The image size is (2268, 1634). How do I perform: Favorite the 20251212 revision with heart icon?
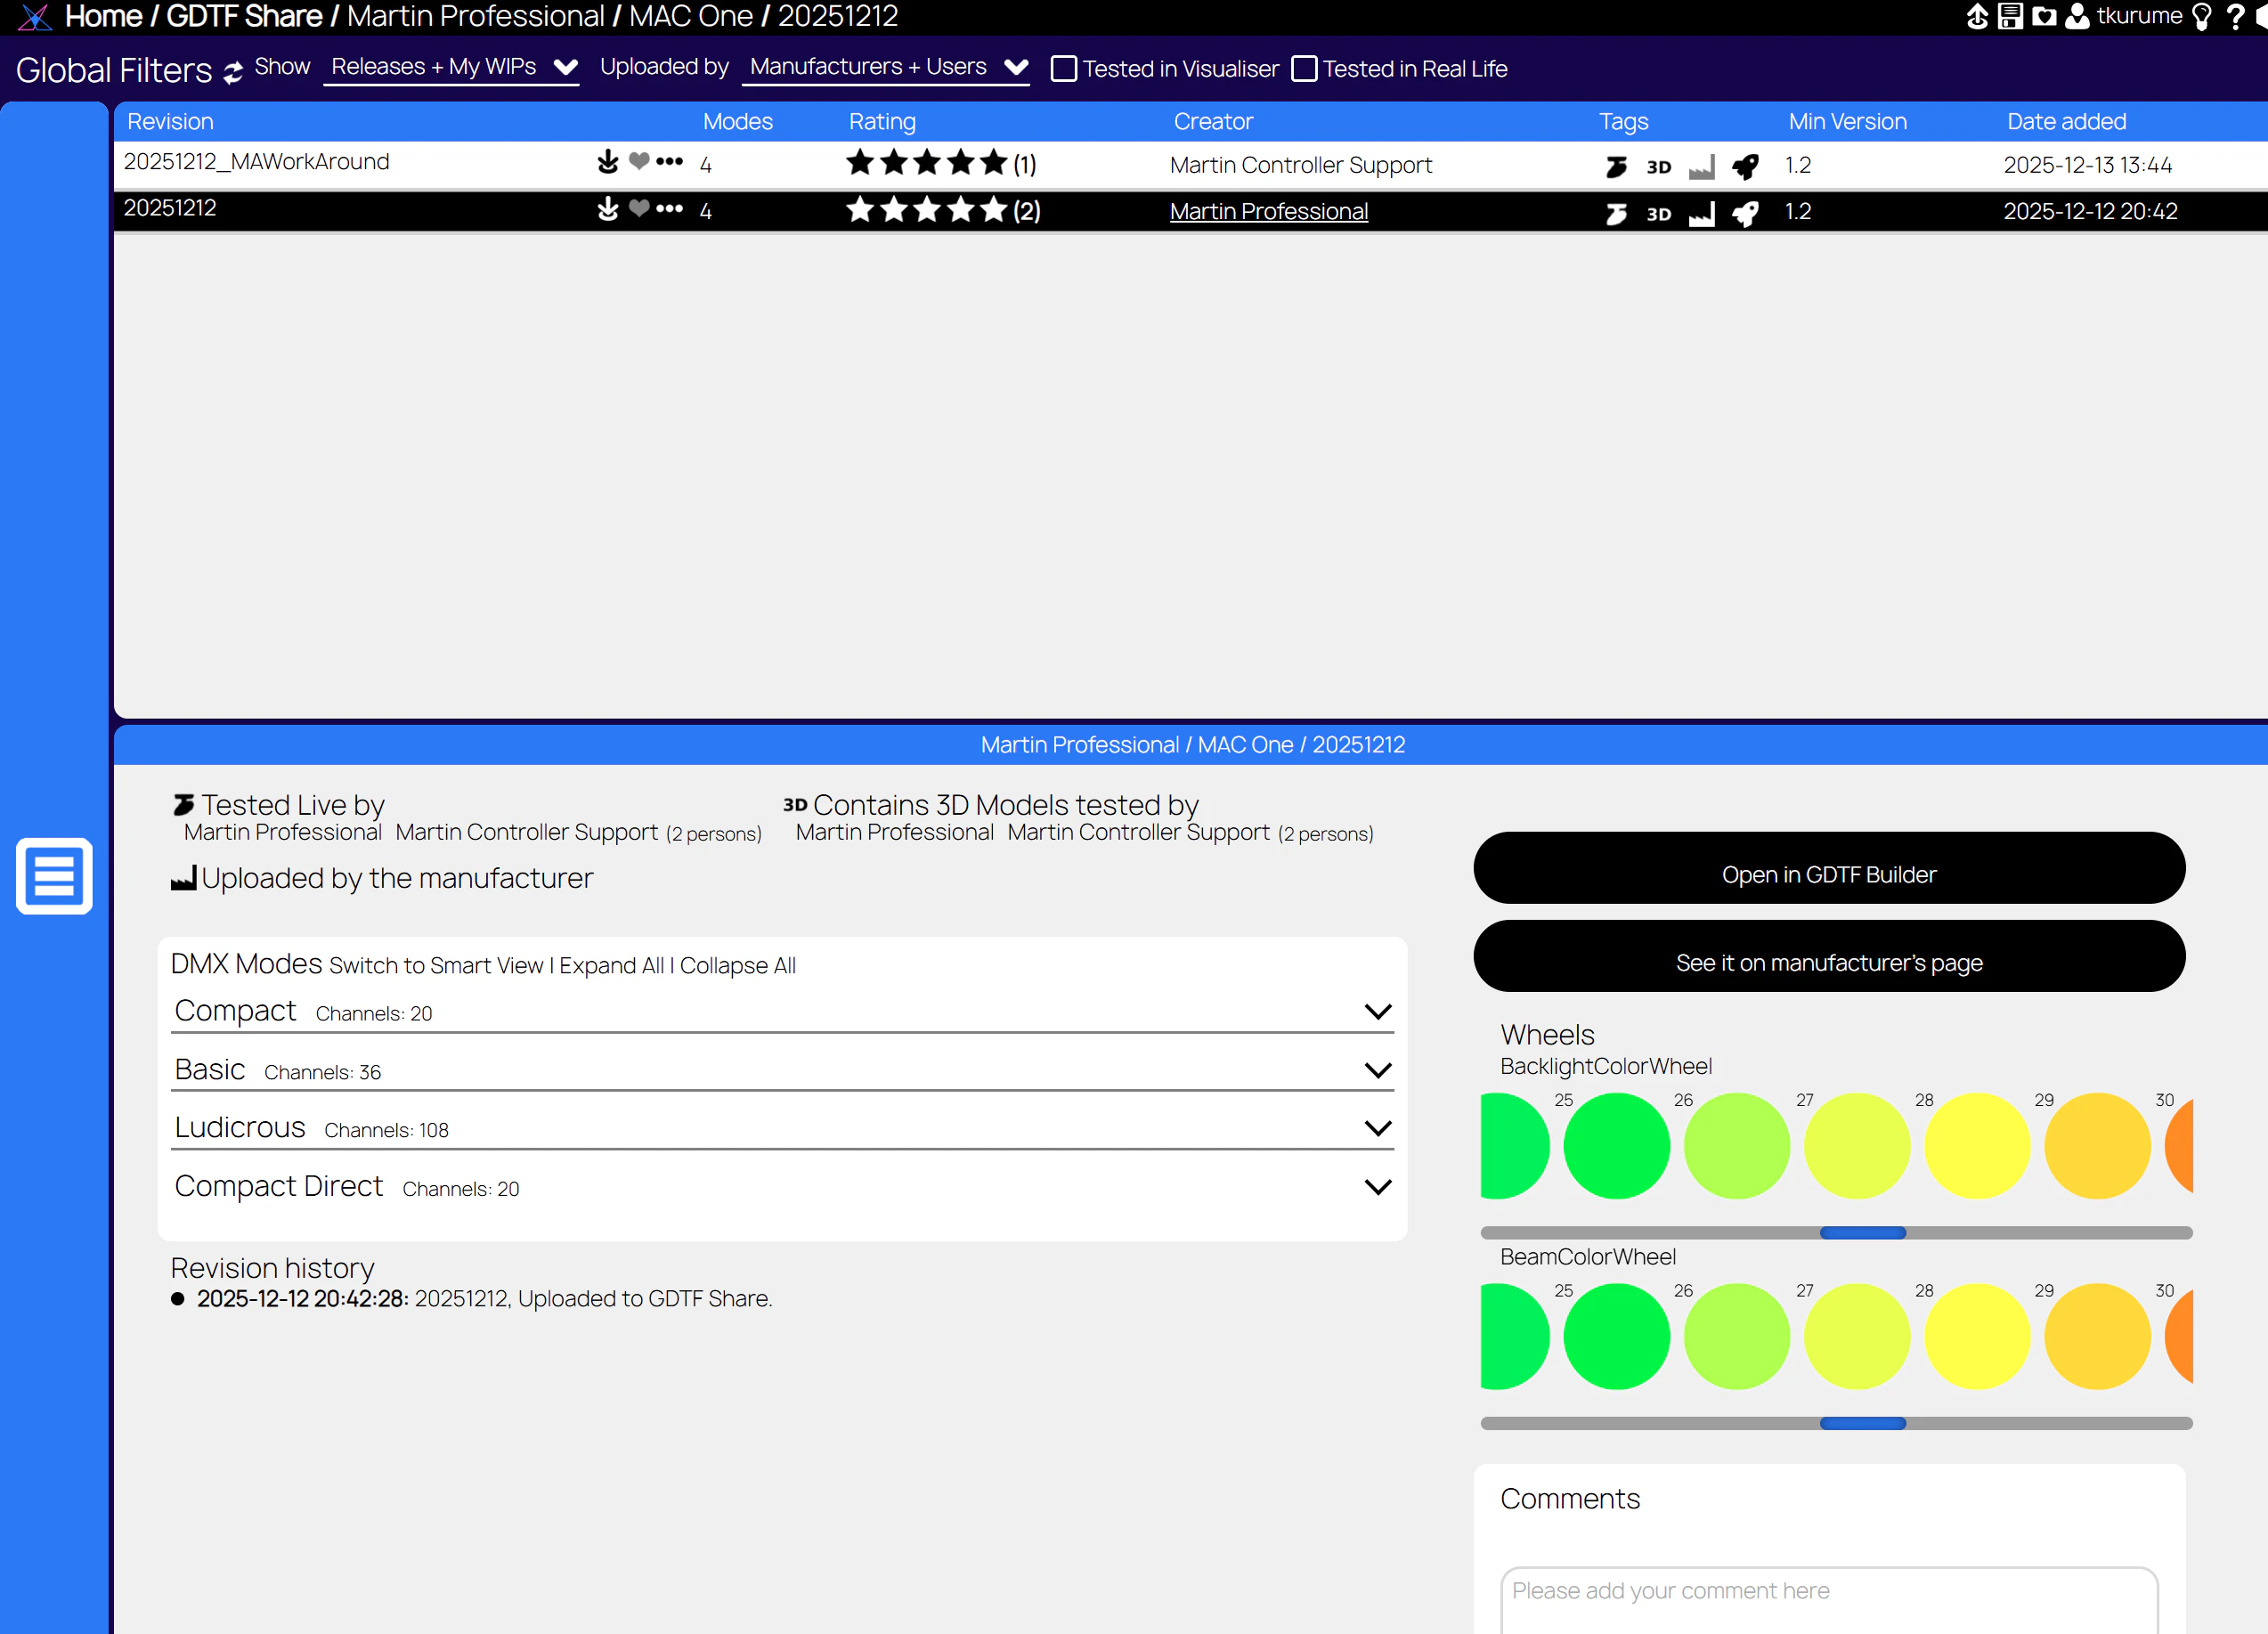pyautogui.click(x=639, y=208)
